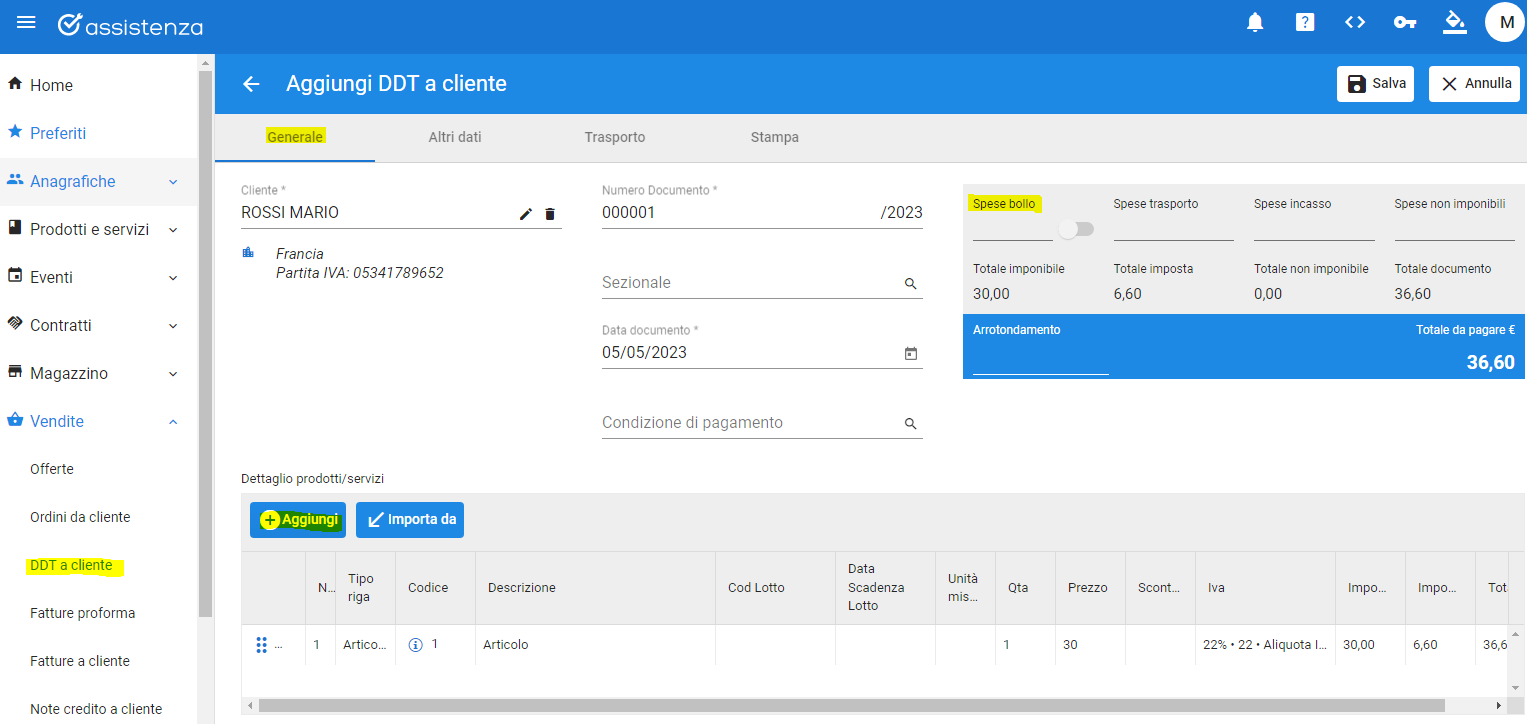Switch to the Stampa tab

[x=775, y=137]
